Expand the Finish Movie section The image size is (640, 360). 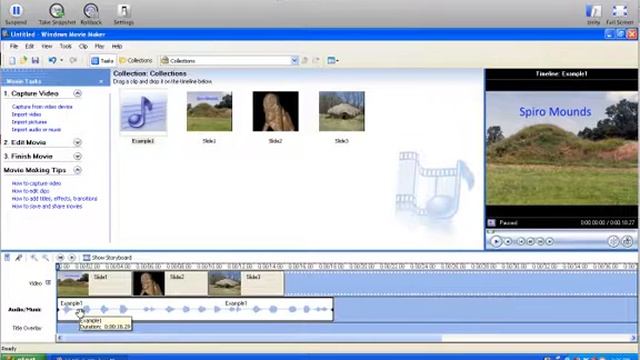point(77,156)
